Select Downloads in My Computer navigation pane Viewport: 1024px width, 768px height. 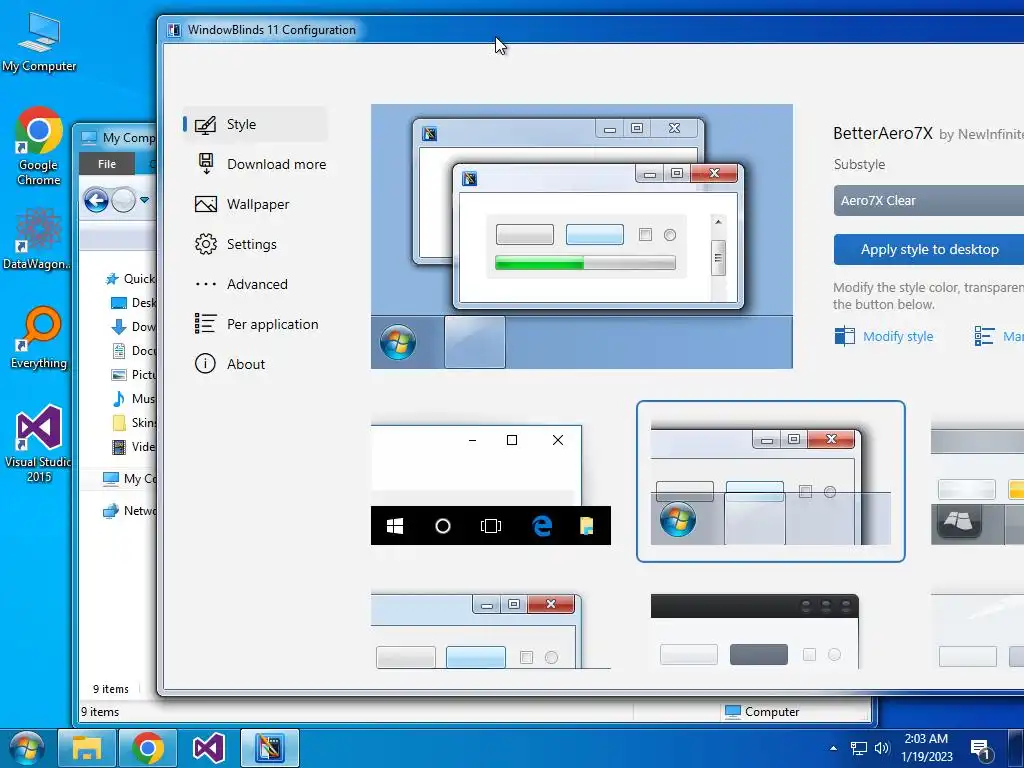pyautogui.click(x=134, y=327)
